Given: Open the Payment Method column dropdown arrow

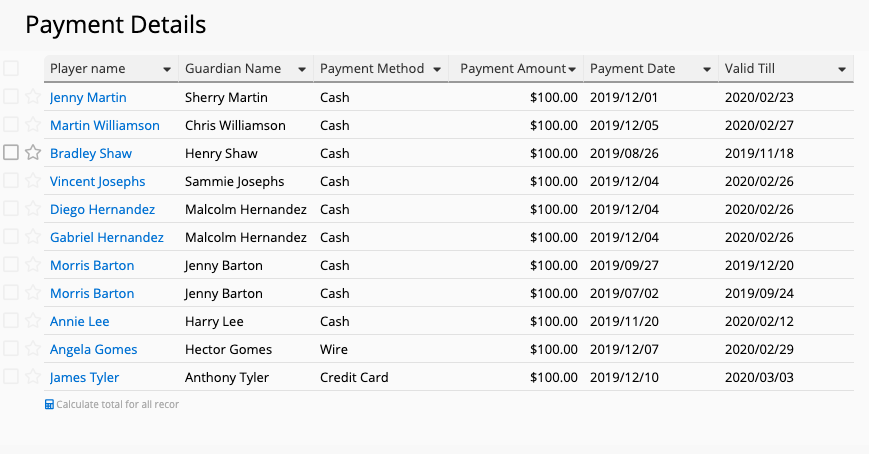Looking at the screenshot, I should click(x=437, y=69).
